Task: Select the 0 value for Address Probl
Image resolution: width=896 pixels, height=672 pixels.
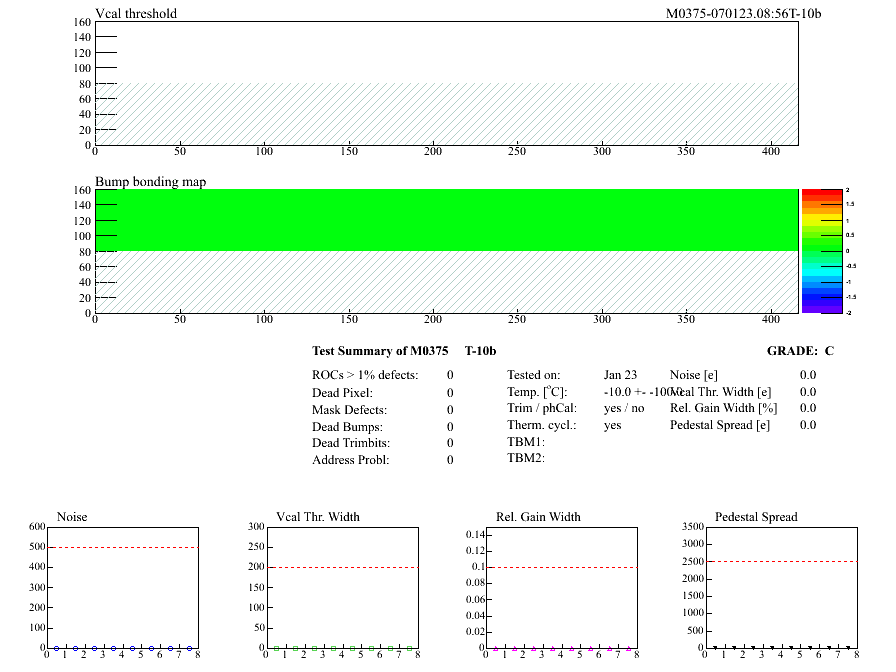Action: 450,460
